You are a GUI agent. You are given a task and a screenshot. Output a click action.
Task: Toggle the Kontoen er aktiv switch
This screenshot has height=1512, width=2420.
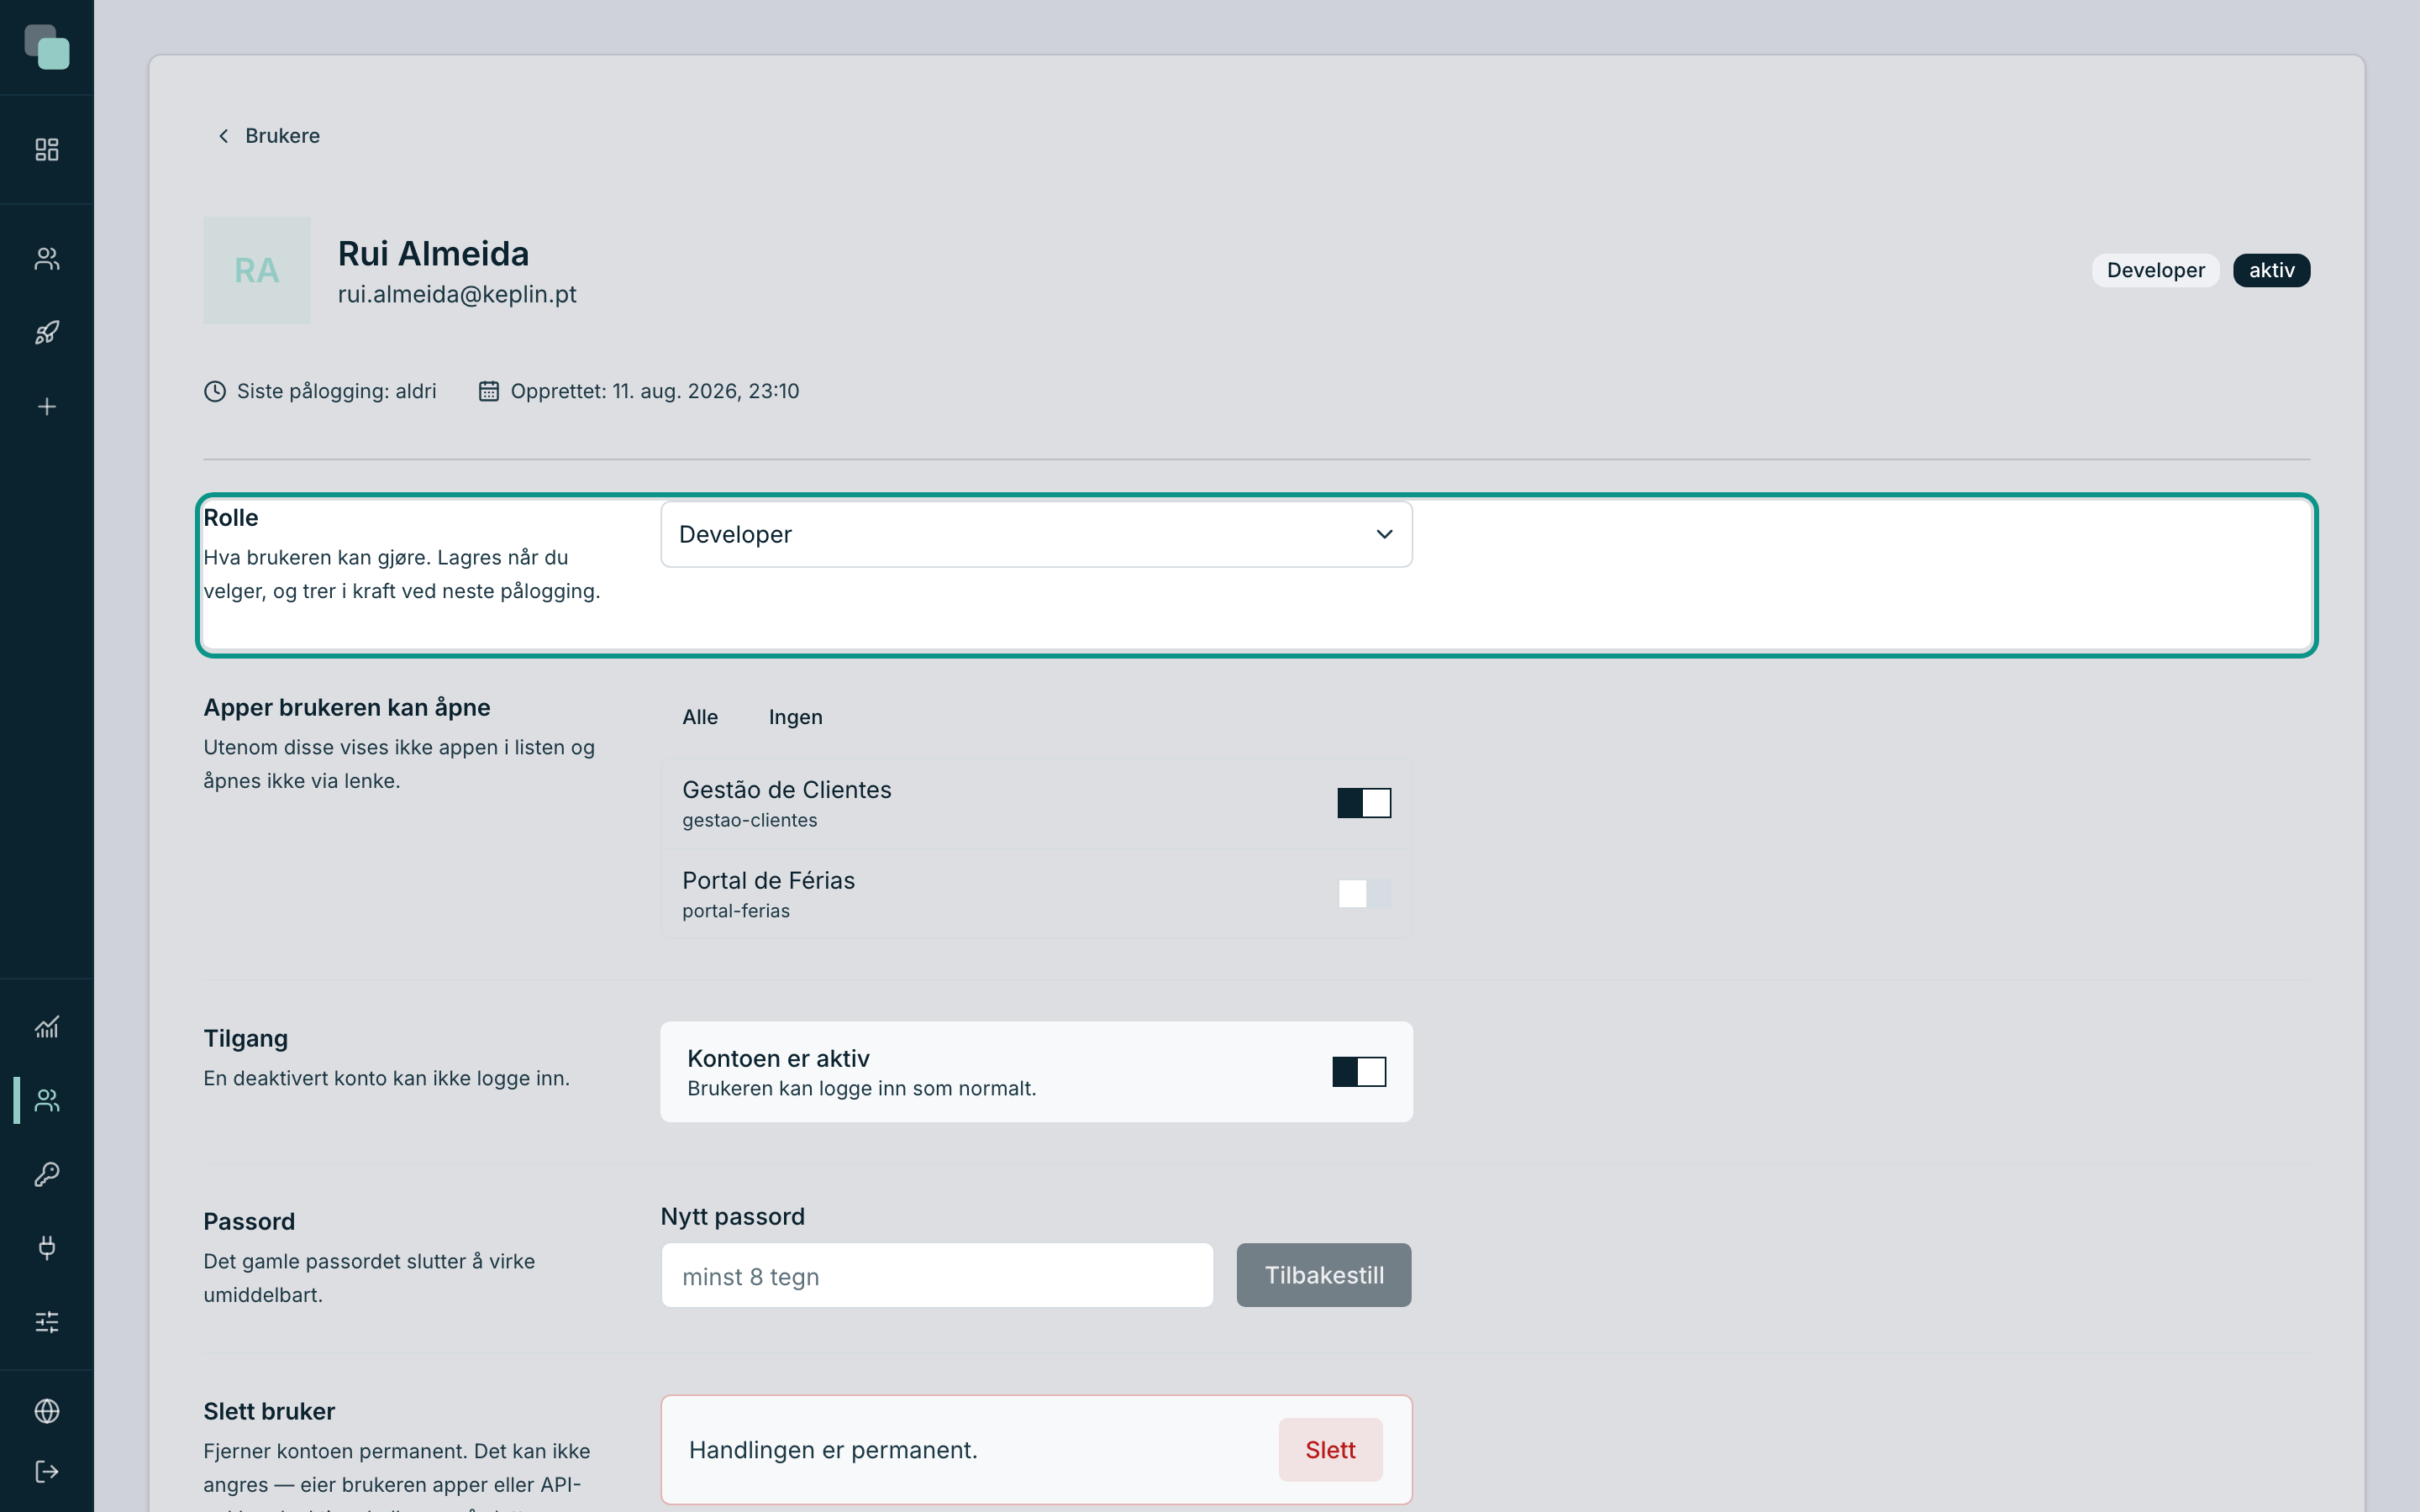(1359, 1072)
